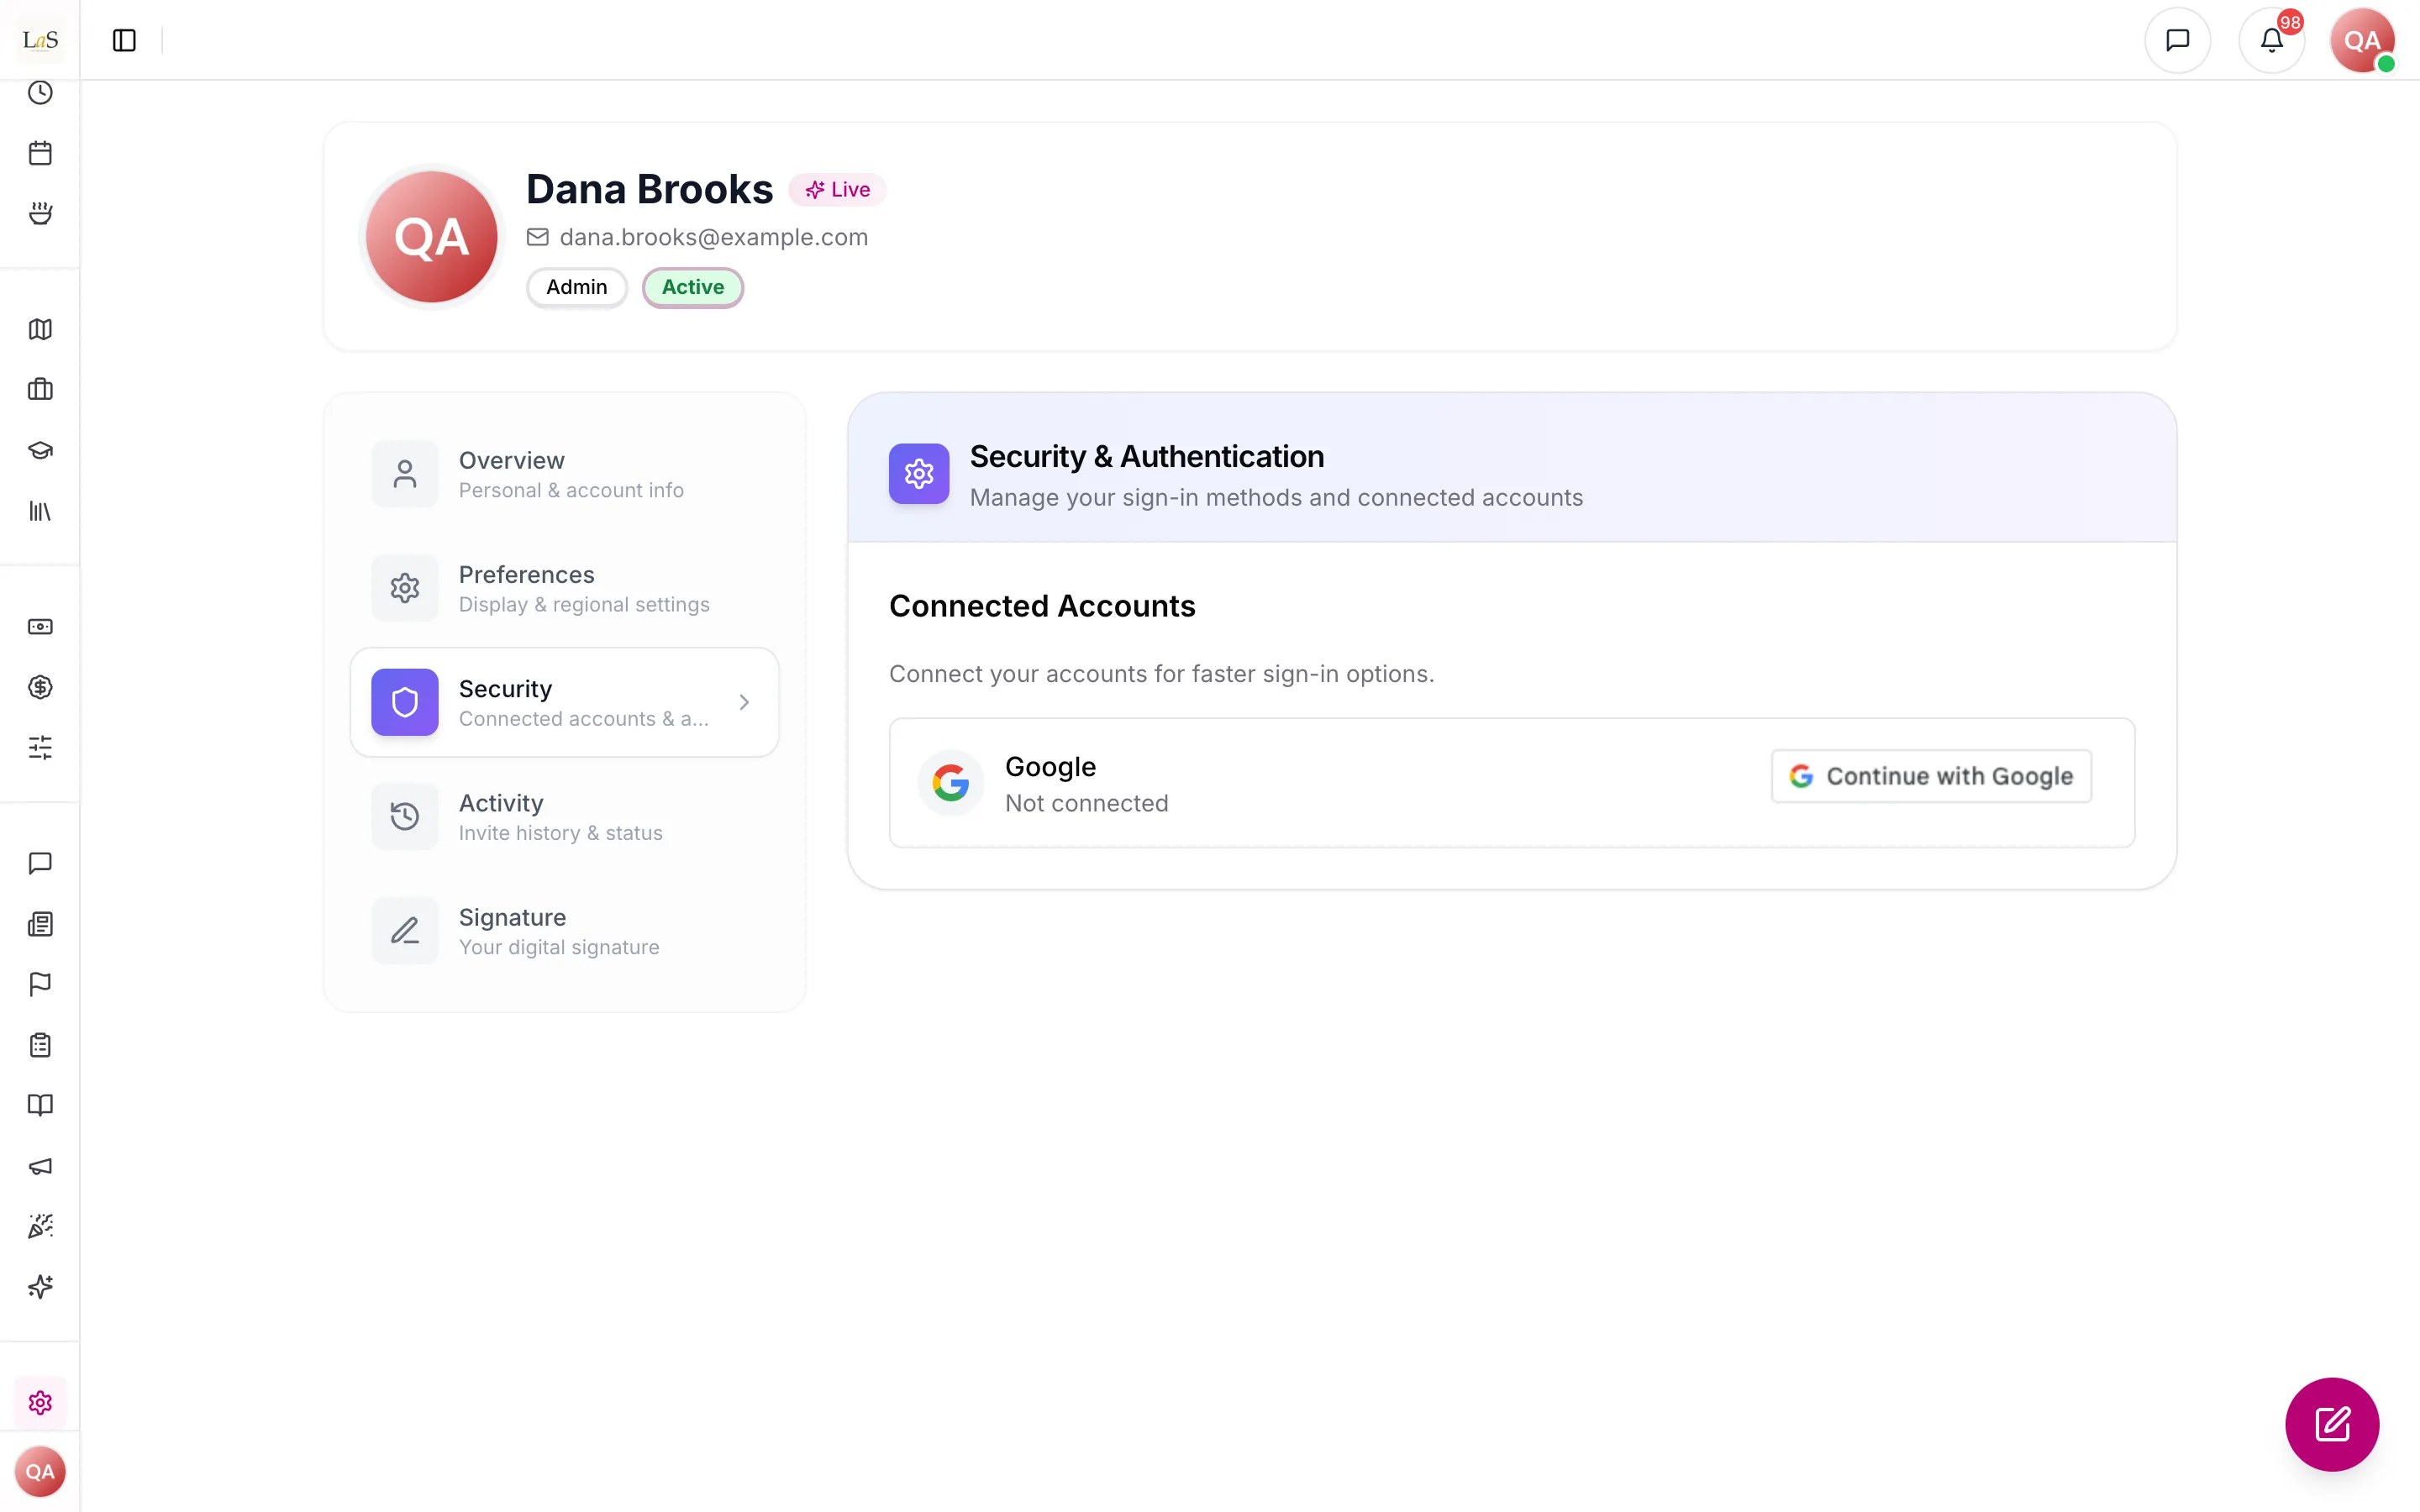This screenshot has width=2420, height=1512.
Task: Open the flag sidebar icon
Action: pyautogui.click(x=40, y=984)
